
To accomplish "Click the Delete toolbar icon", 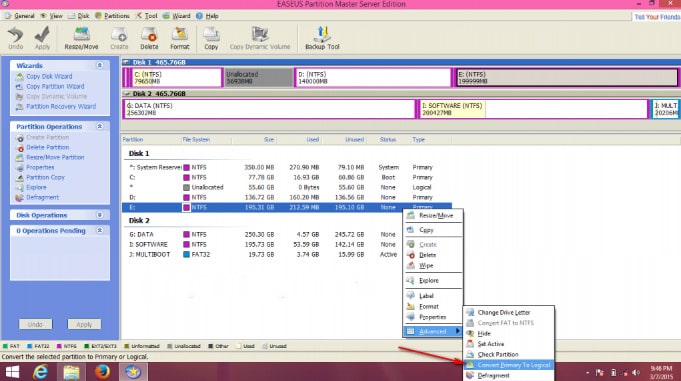I will click(149, 38).
